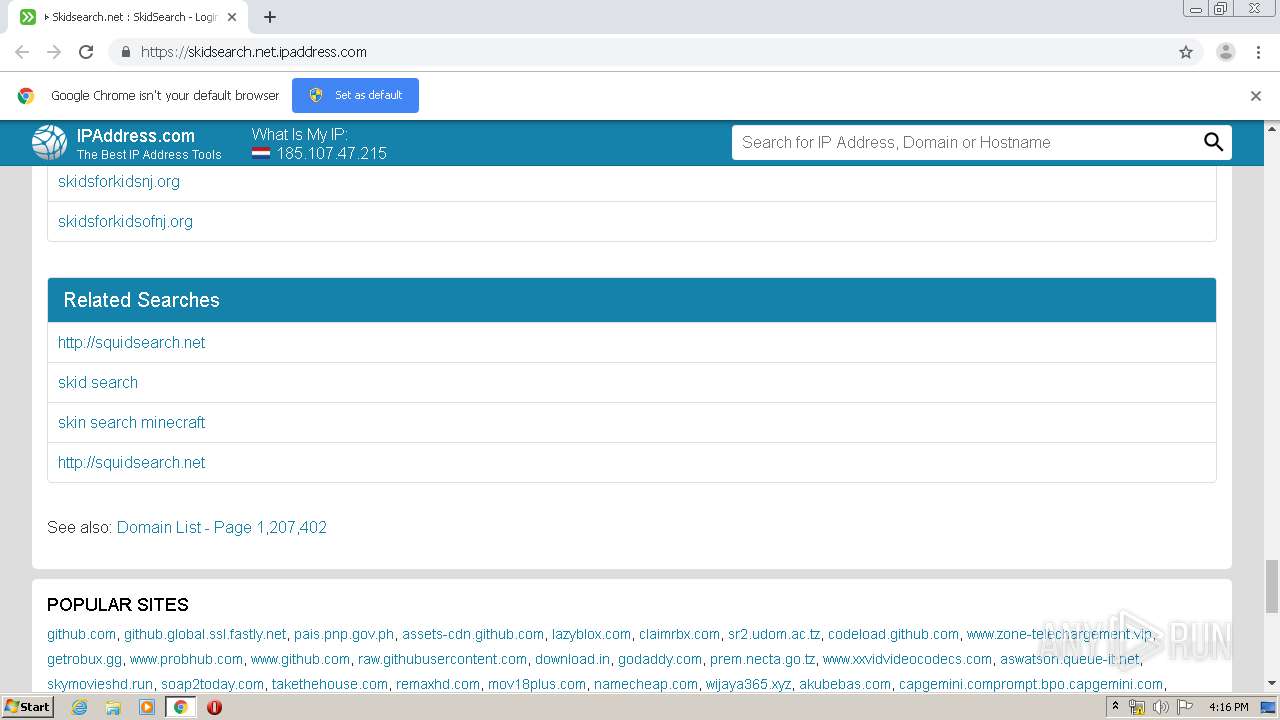Open the pais.pnp.gov.ph link
The height and width of the screenshot is (720, 1280).
(x=344, y=634)
